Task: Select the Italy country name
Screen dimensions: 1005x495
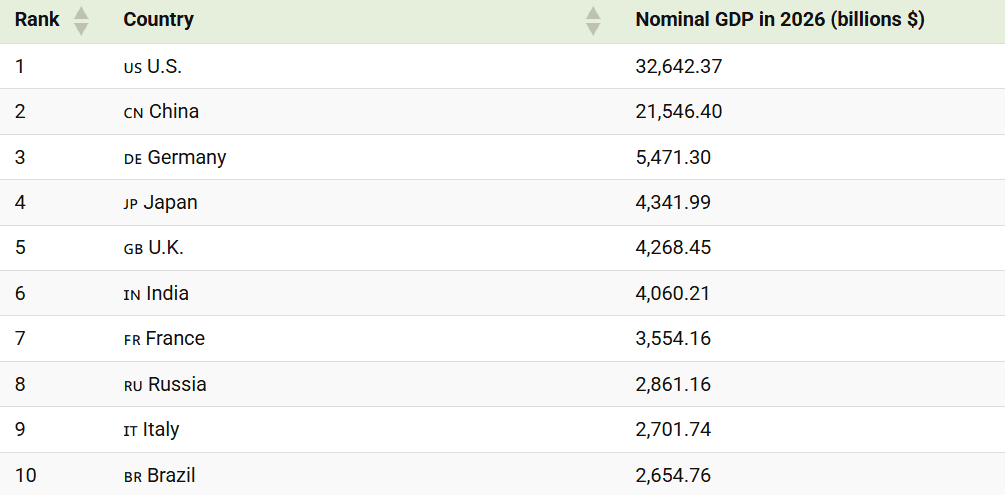Action: [x=161, y=430]
